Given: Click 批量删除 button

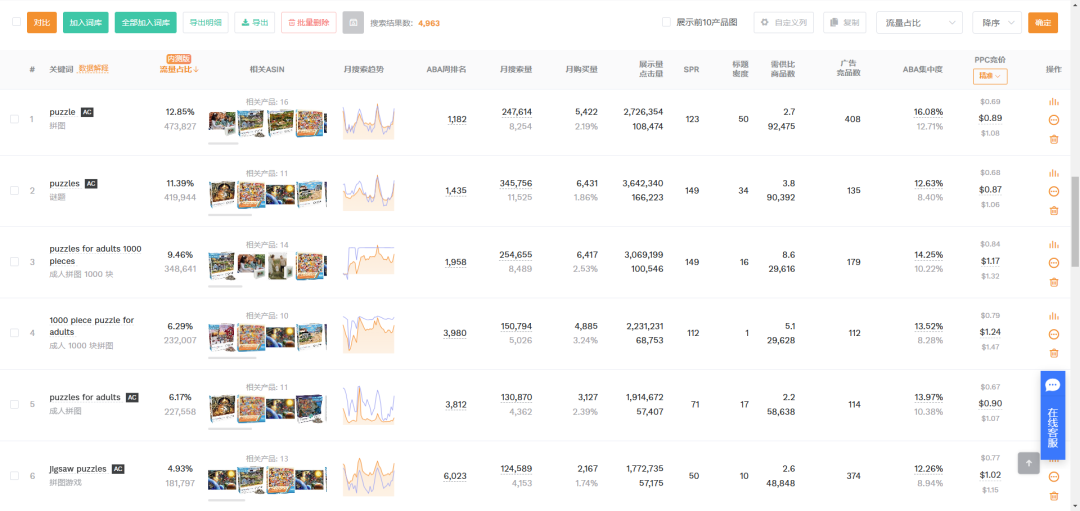Looking at the screenshot, I should (x=309, y=23).
